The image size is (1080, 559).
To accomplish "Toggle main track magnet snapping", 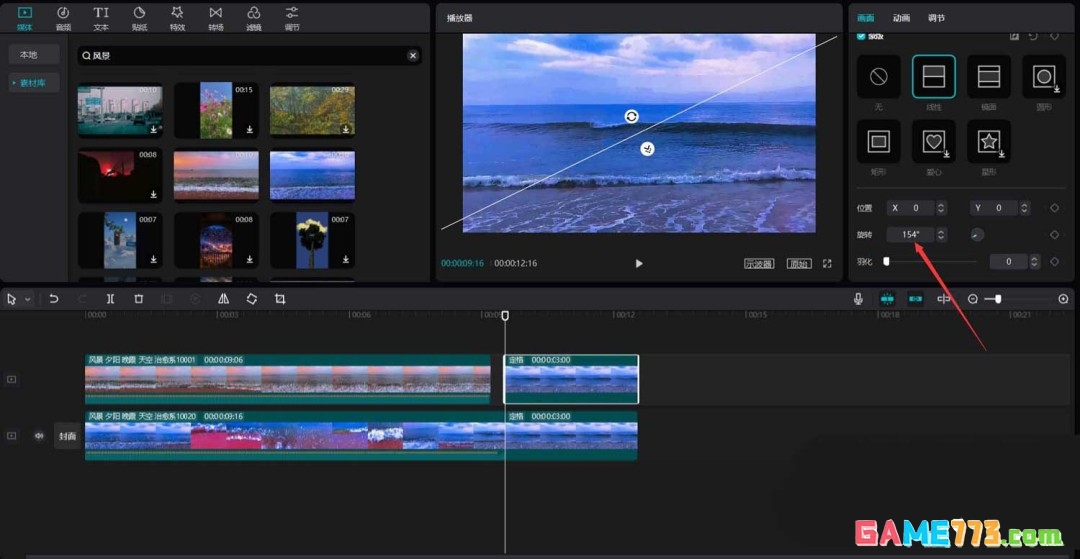I will click(x=887, y=299).
